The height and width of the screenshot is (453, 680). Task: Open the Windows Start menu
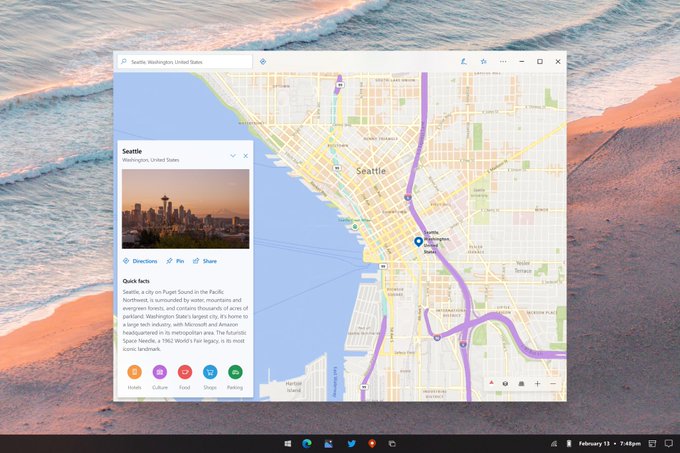tap(288, 443)
